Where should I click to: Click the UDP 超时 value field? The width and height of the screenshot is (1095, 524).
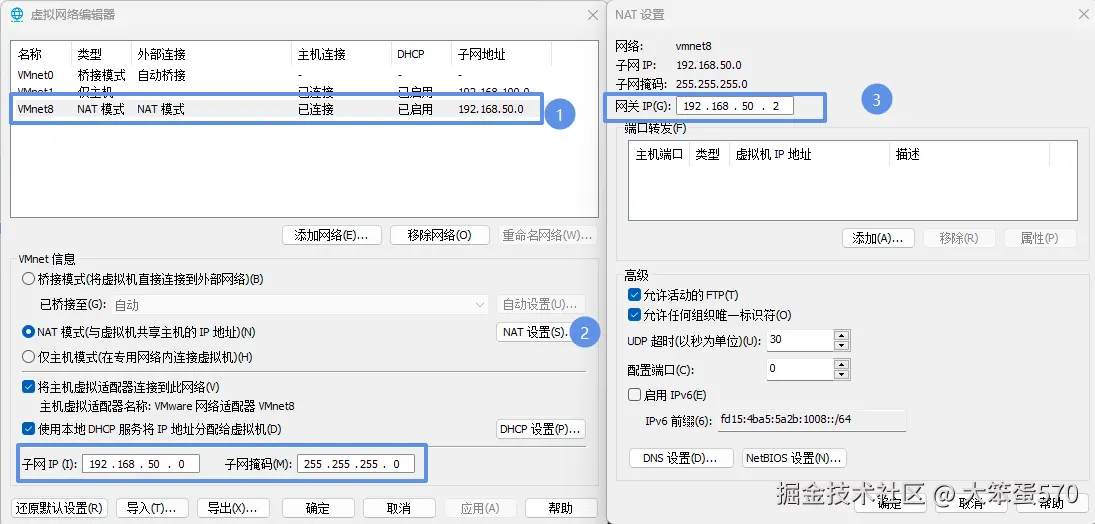800,340
